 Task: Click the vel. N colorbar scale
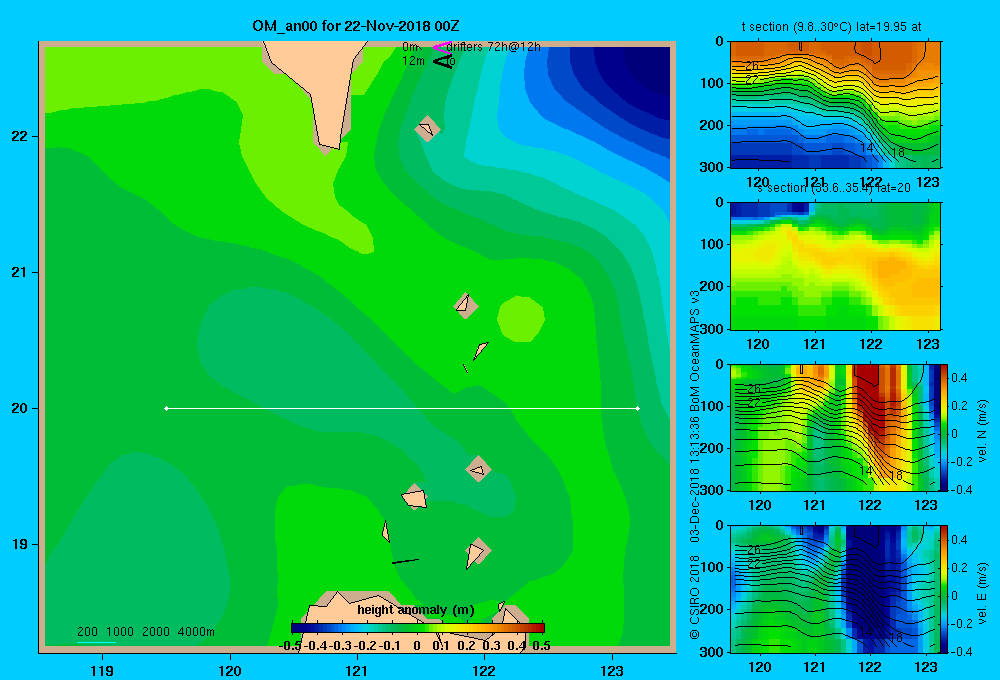(944, 427)
